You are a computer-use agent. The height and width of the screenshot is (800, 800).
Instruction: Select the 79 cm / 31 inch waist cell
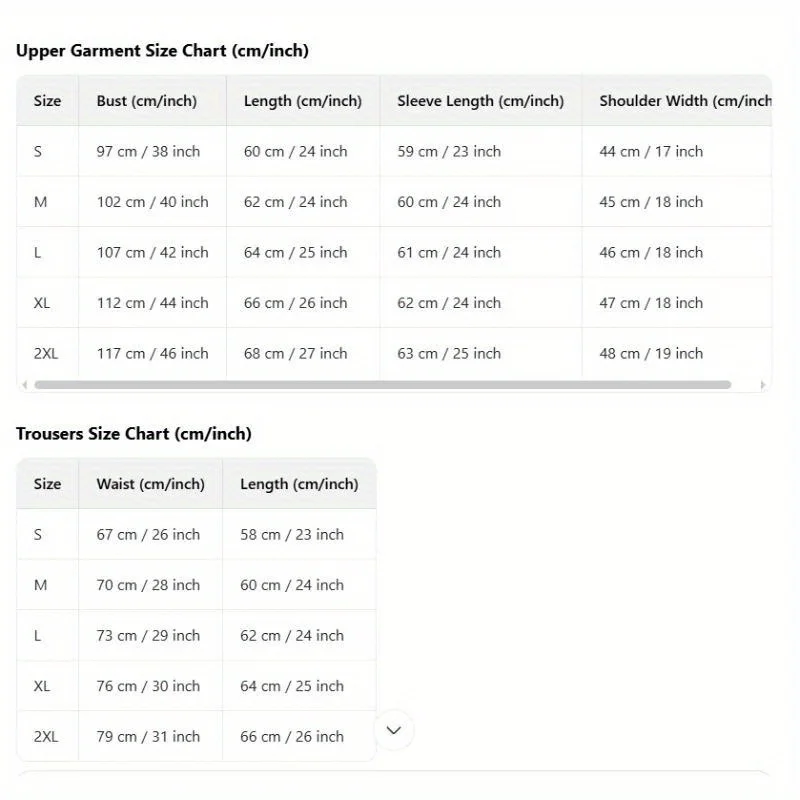pos(148,737)
